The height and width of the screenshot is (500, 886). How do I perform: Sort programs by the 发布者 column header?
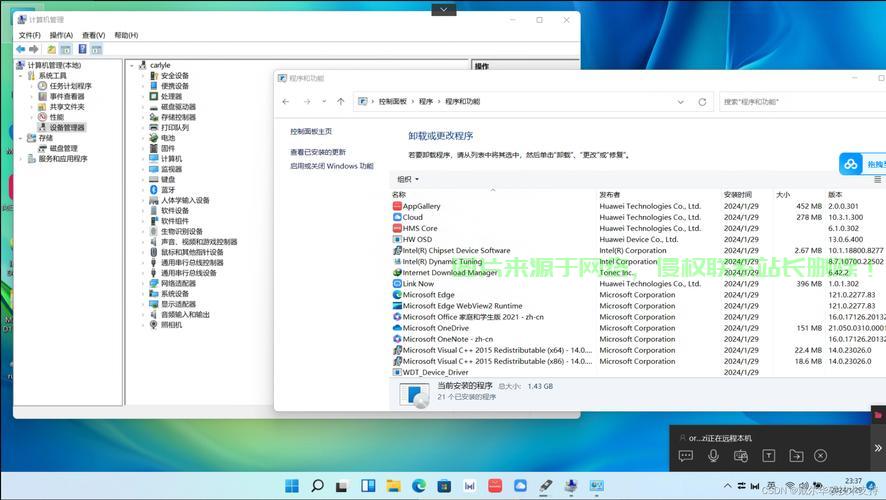pyautogui.click(x=610, y=194)
